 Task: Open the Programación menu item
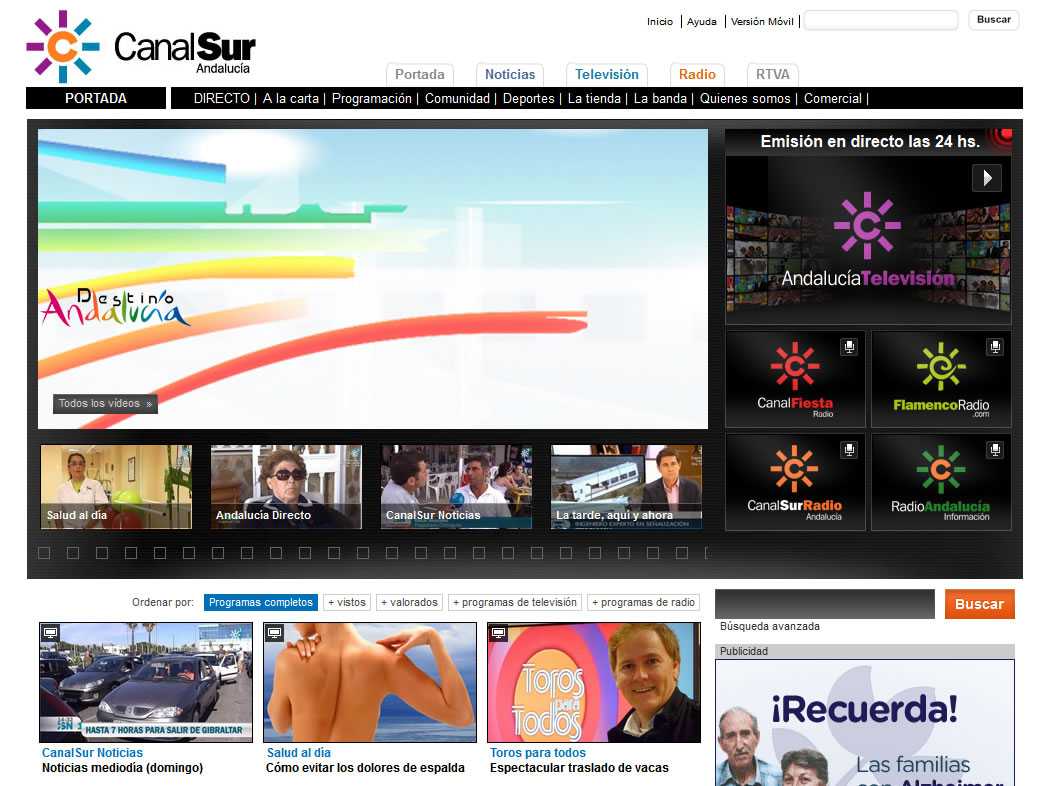click(372, 98)
